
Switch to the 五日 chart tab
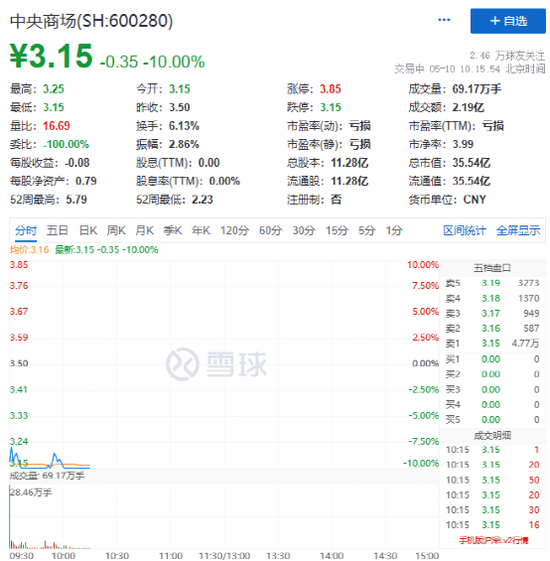(57, 230)
